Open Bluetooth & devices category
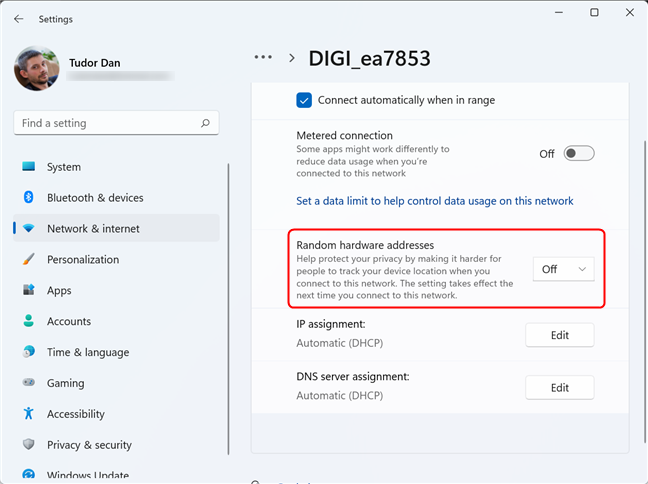648x484 pixels. pyautogui.click(x=117, y=198)
